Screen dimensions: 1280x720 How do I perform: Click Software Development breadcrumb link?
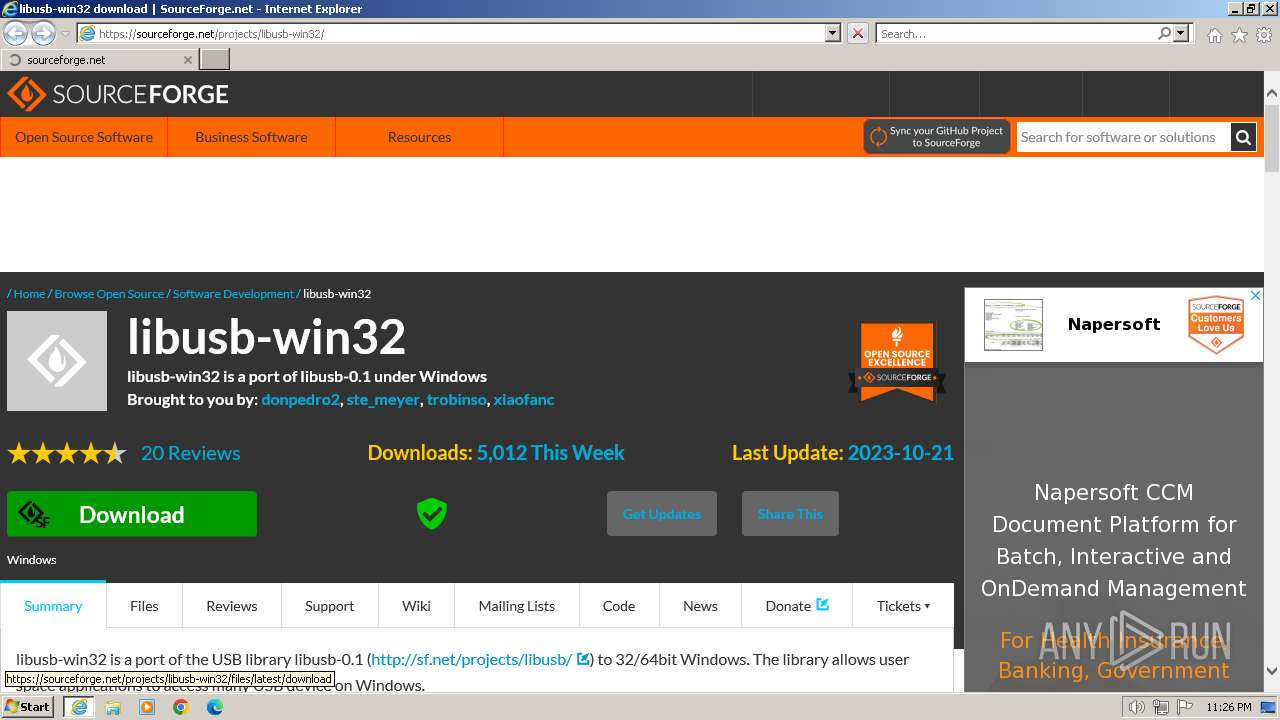pyautogui.click(x=233, y=293)
